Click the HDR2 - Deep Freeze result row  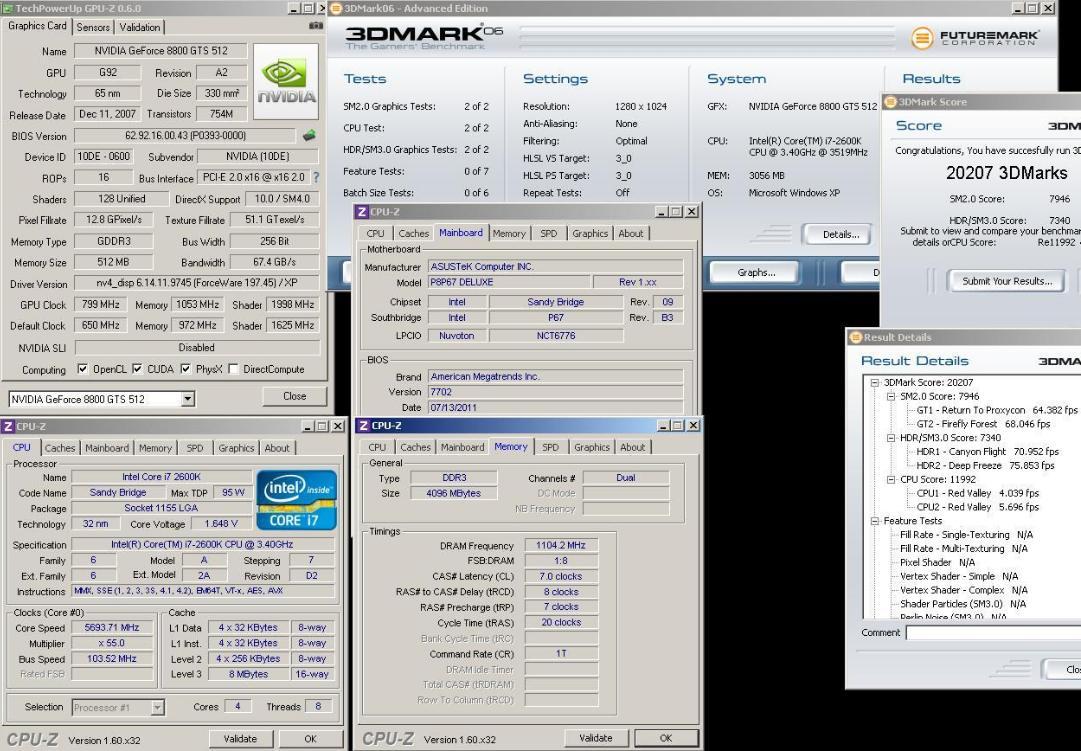[985, 465]
